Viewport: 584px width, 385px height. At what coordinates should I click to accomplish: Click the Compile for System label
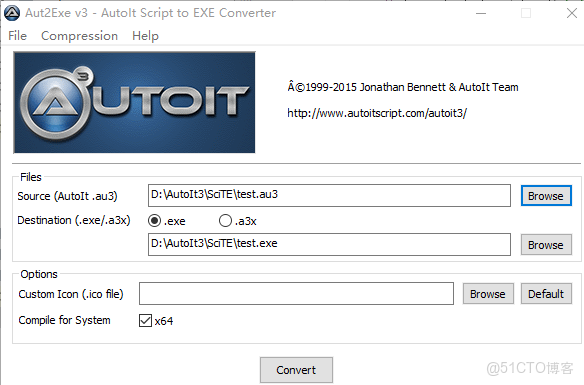click(64, 320)
